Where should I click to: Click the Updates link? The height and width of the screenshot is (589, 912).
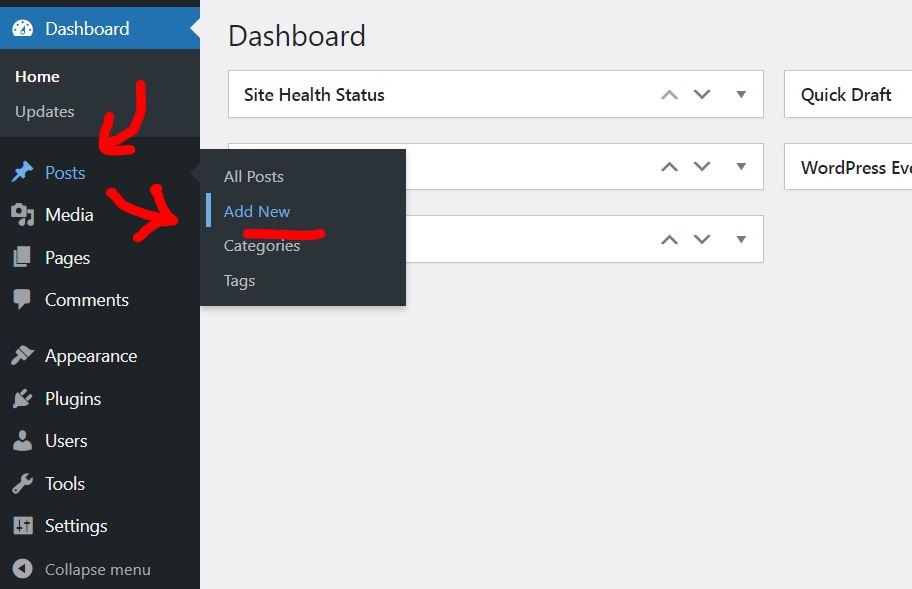(x=44, y=112)
